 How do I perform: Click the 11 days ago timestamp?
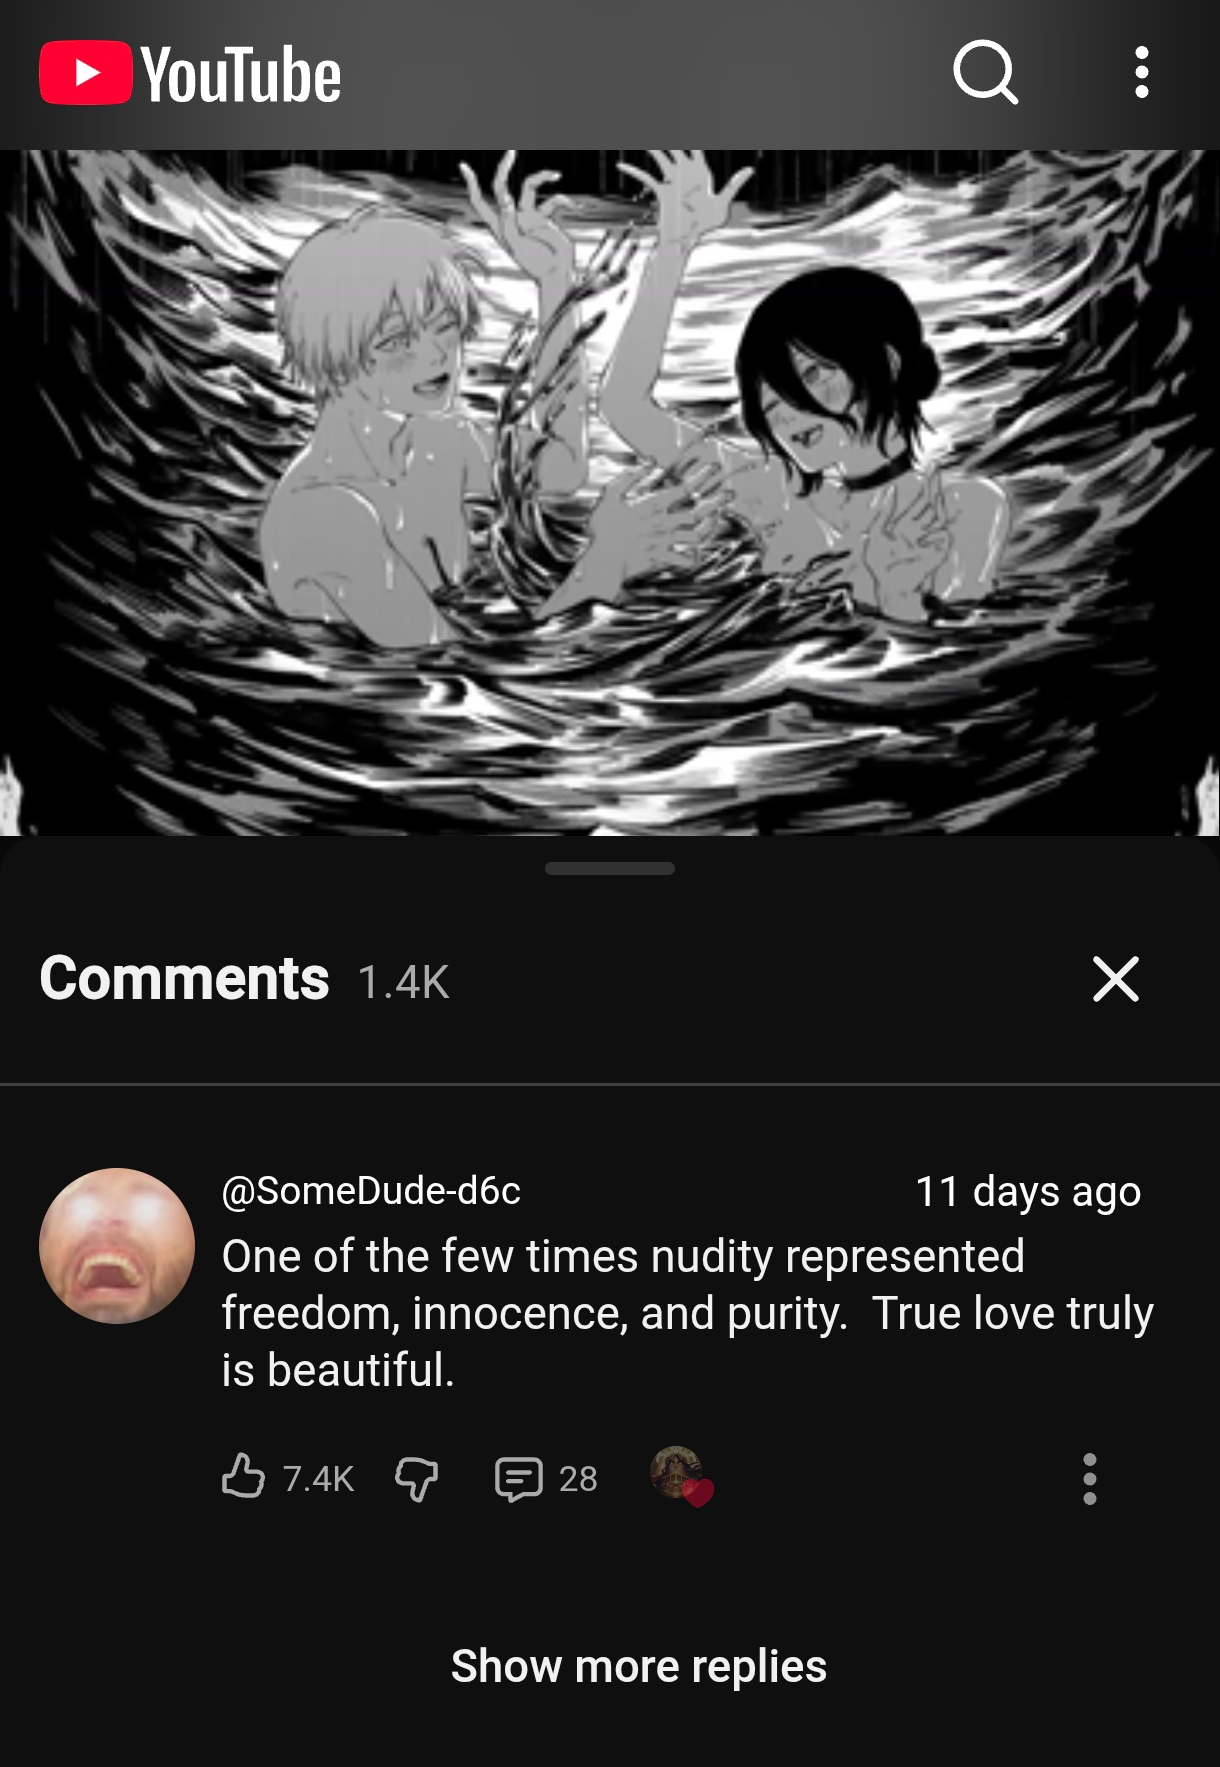pos(1028,1191)
